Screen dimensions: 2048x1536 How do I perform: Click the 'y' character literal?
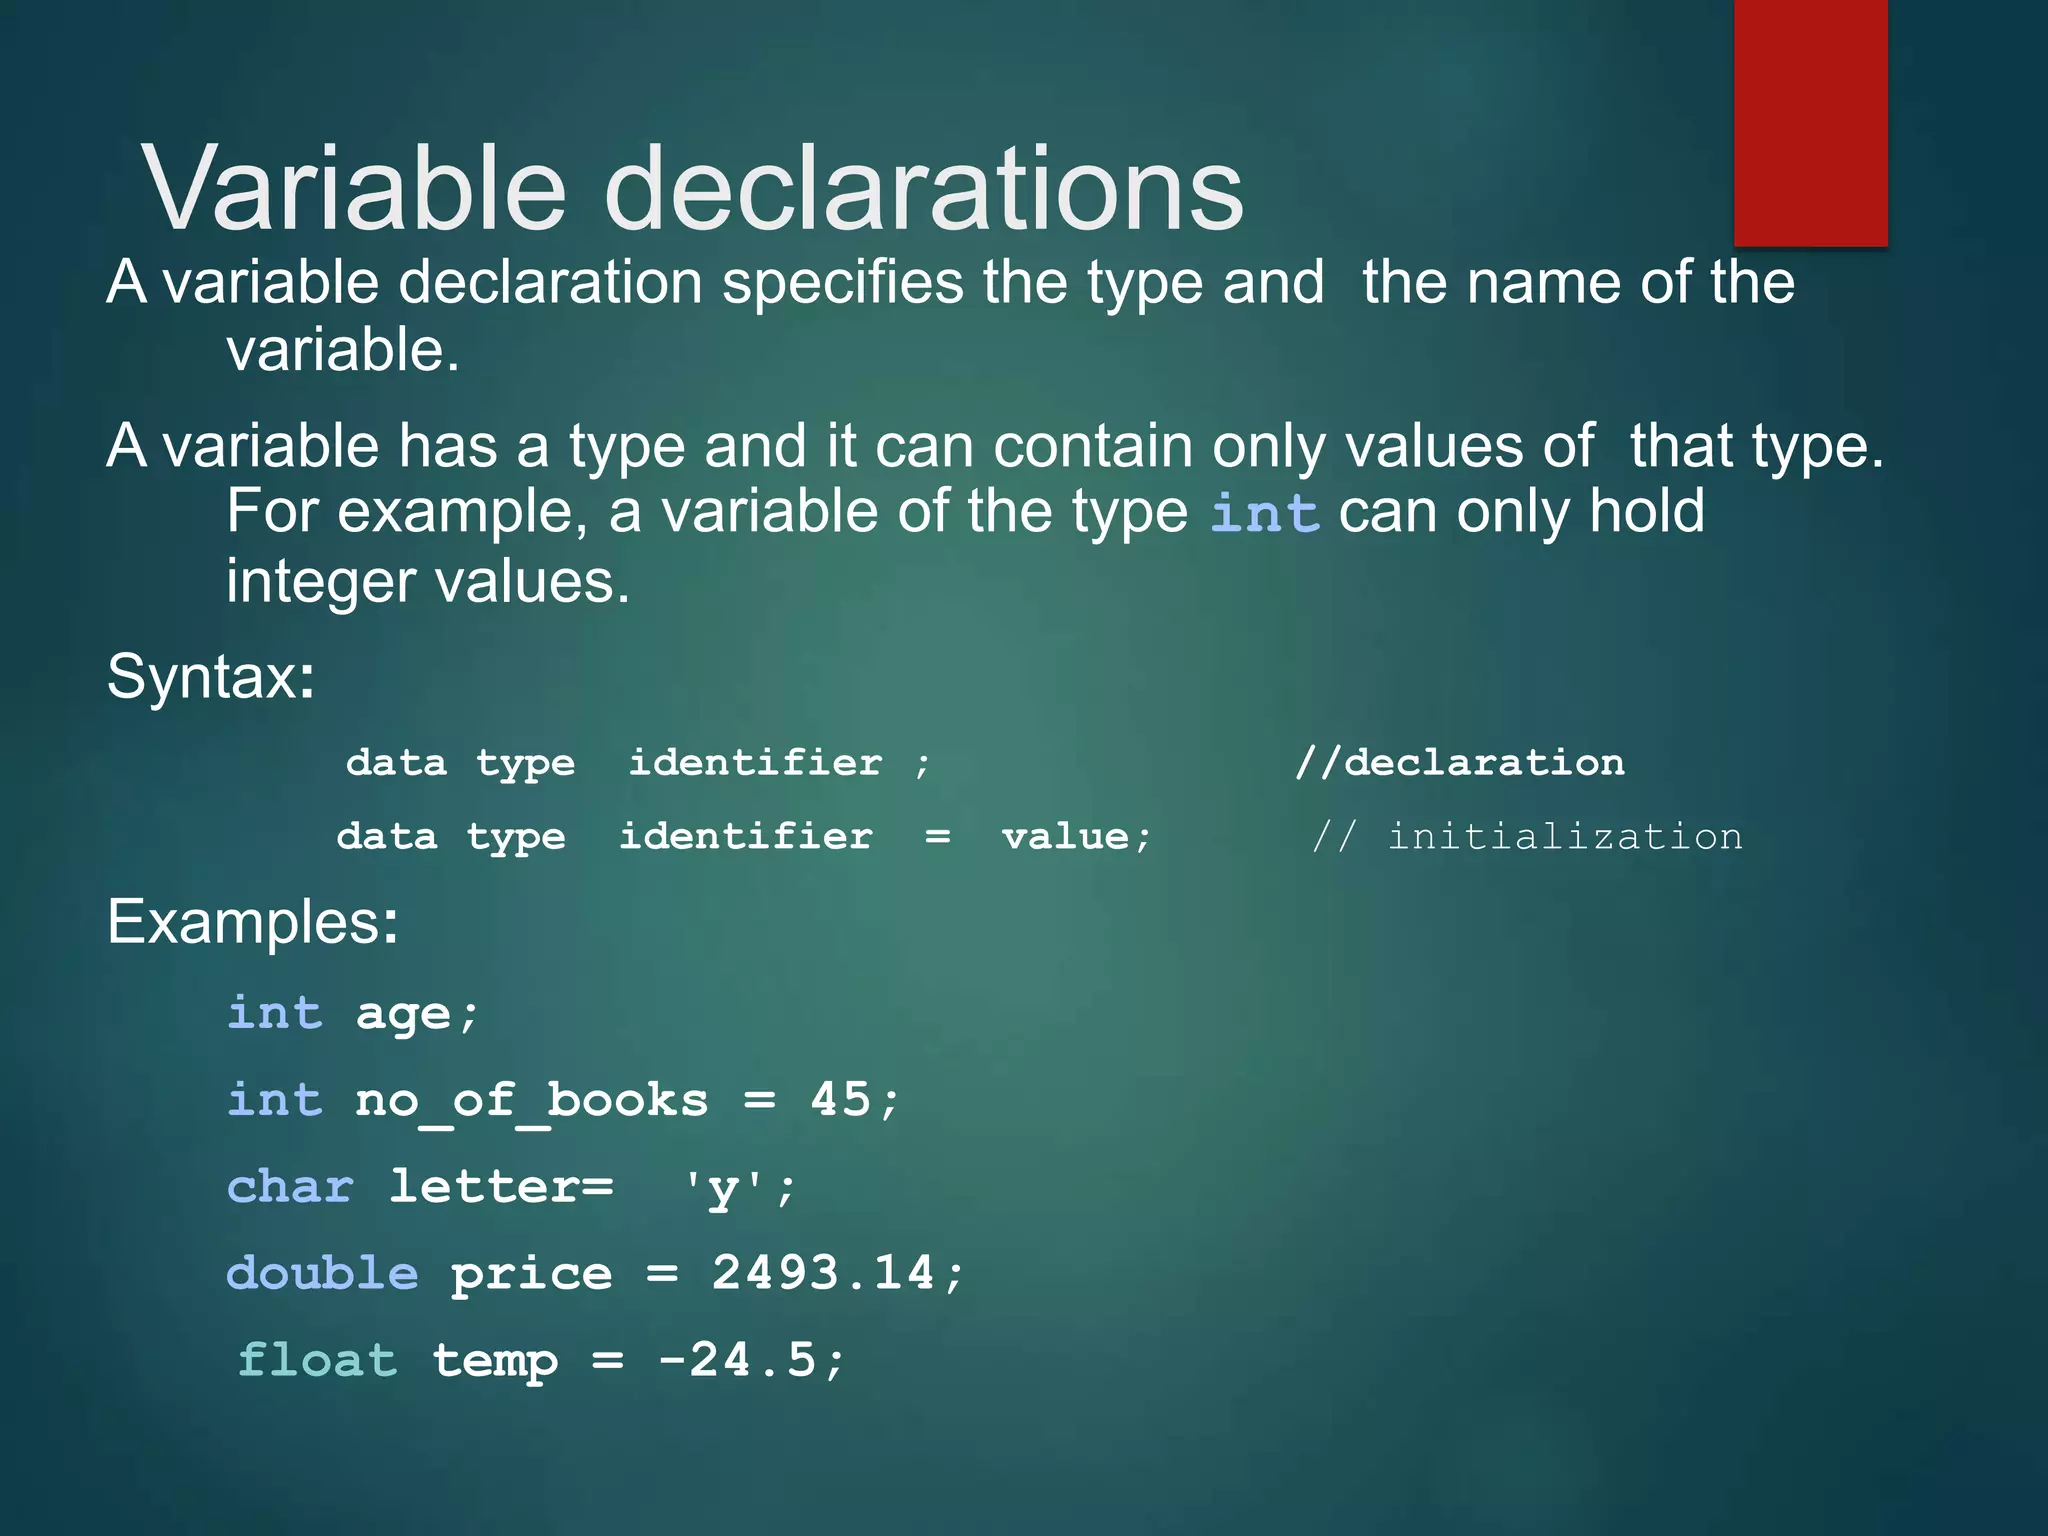click(725, 1189)
